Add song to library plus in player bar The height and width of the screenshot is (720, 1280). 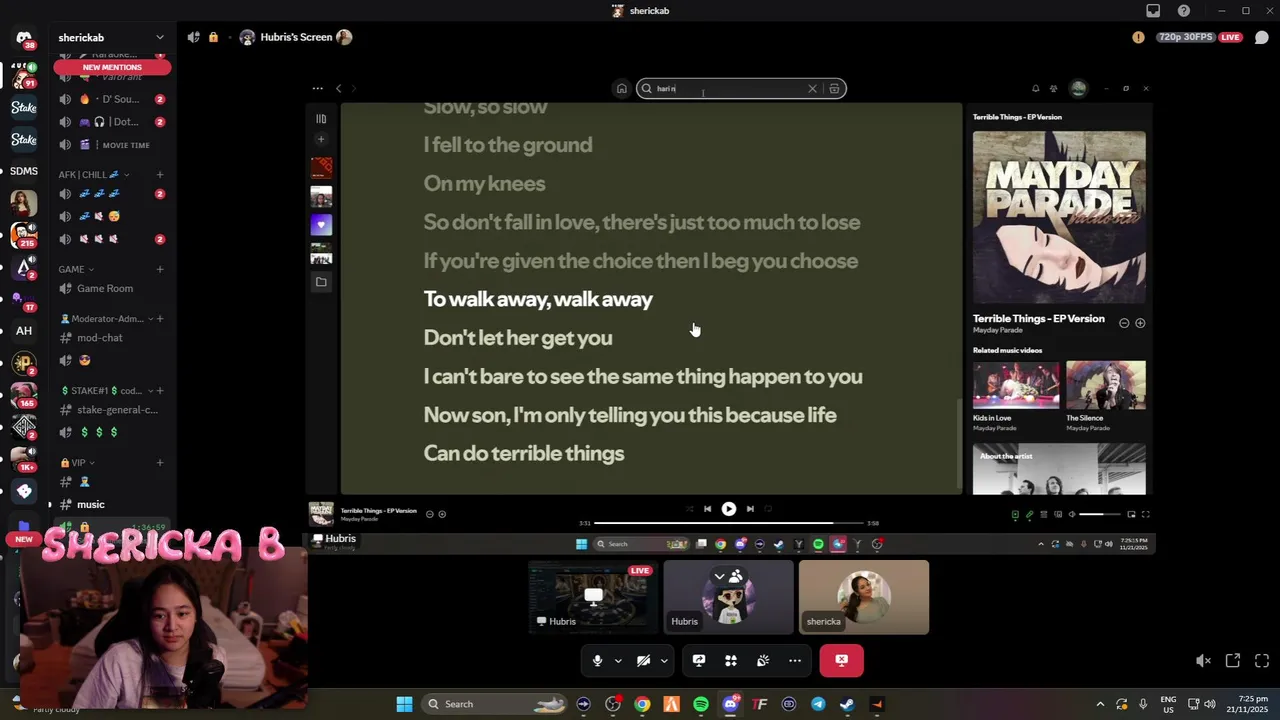tap(442, 514)
